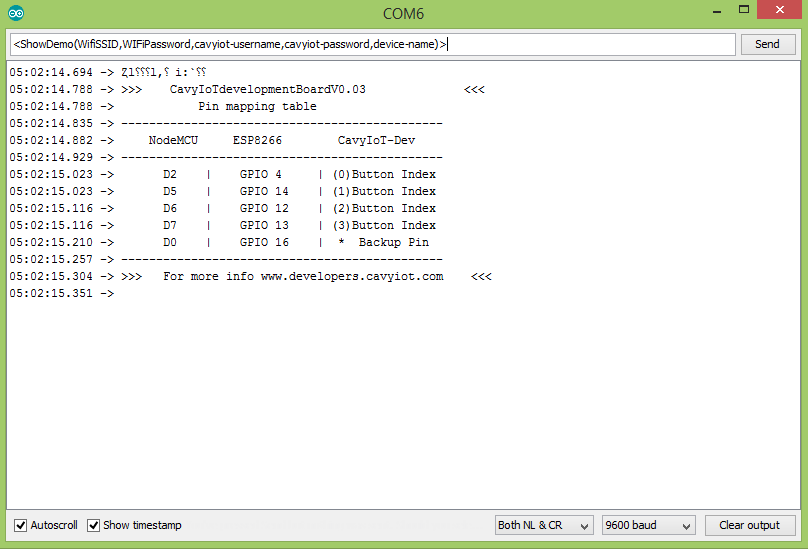Viewport: 808px width, 549px height.
Task: Open the Both NL & CR line ending dropdown
Action: pyautogui.click(x=543, y=525)
